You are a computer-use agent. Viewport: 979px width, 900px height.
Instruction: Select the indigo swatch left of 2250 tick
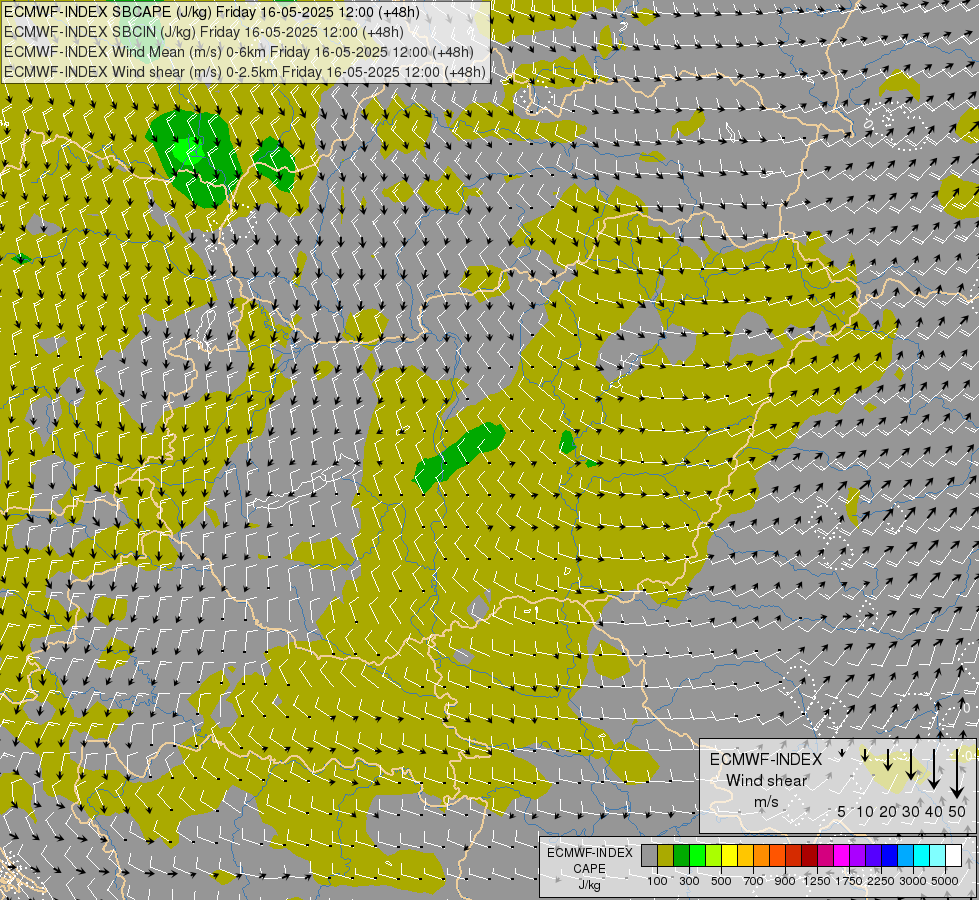pos(873,856)
